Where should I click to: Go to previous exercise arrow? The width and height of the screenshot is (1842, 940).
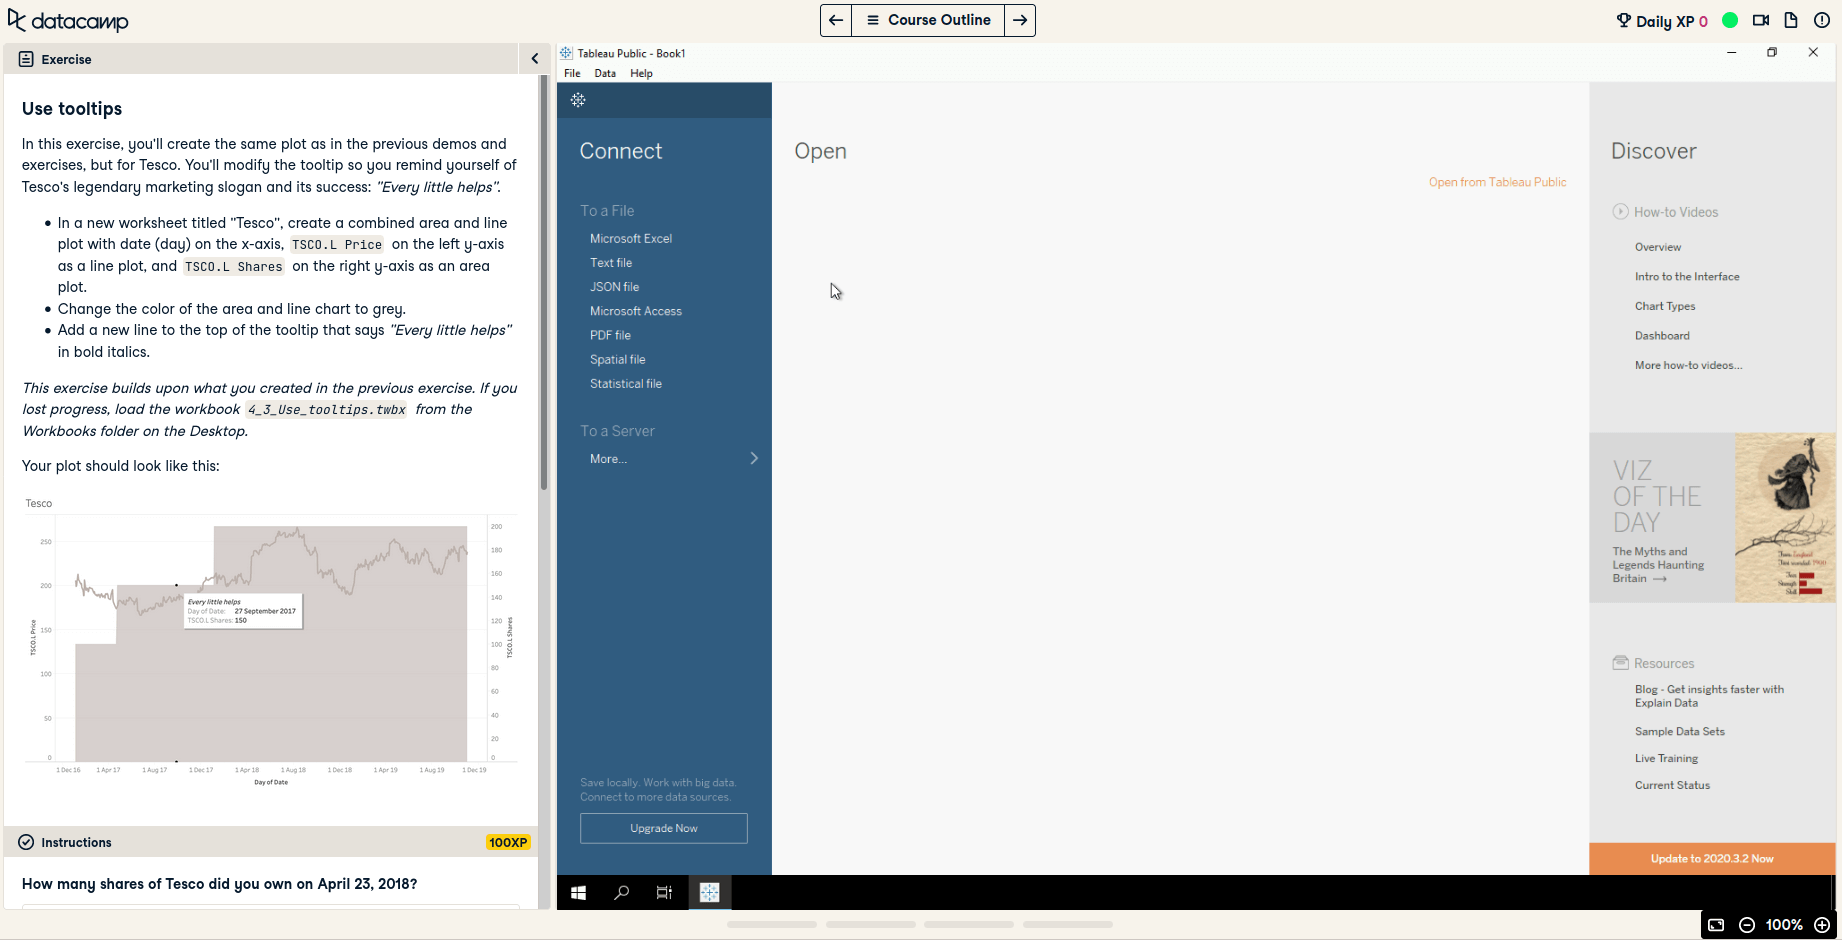(836, 20)
